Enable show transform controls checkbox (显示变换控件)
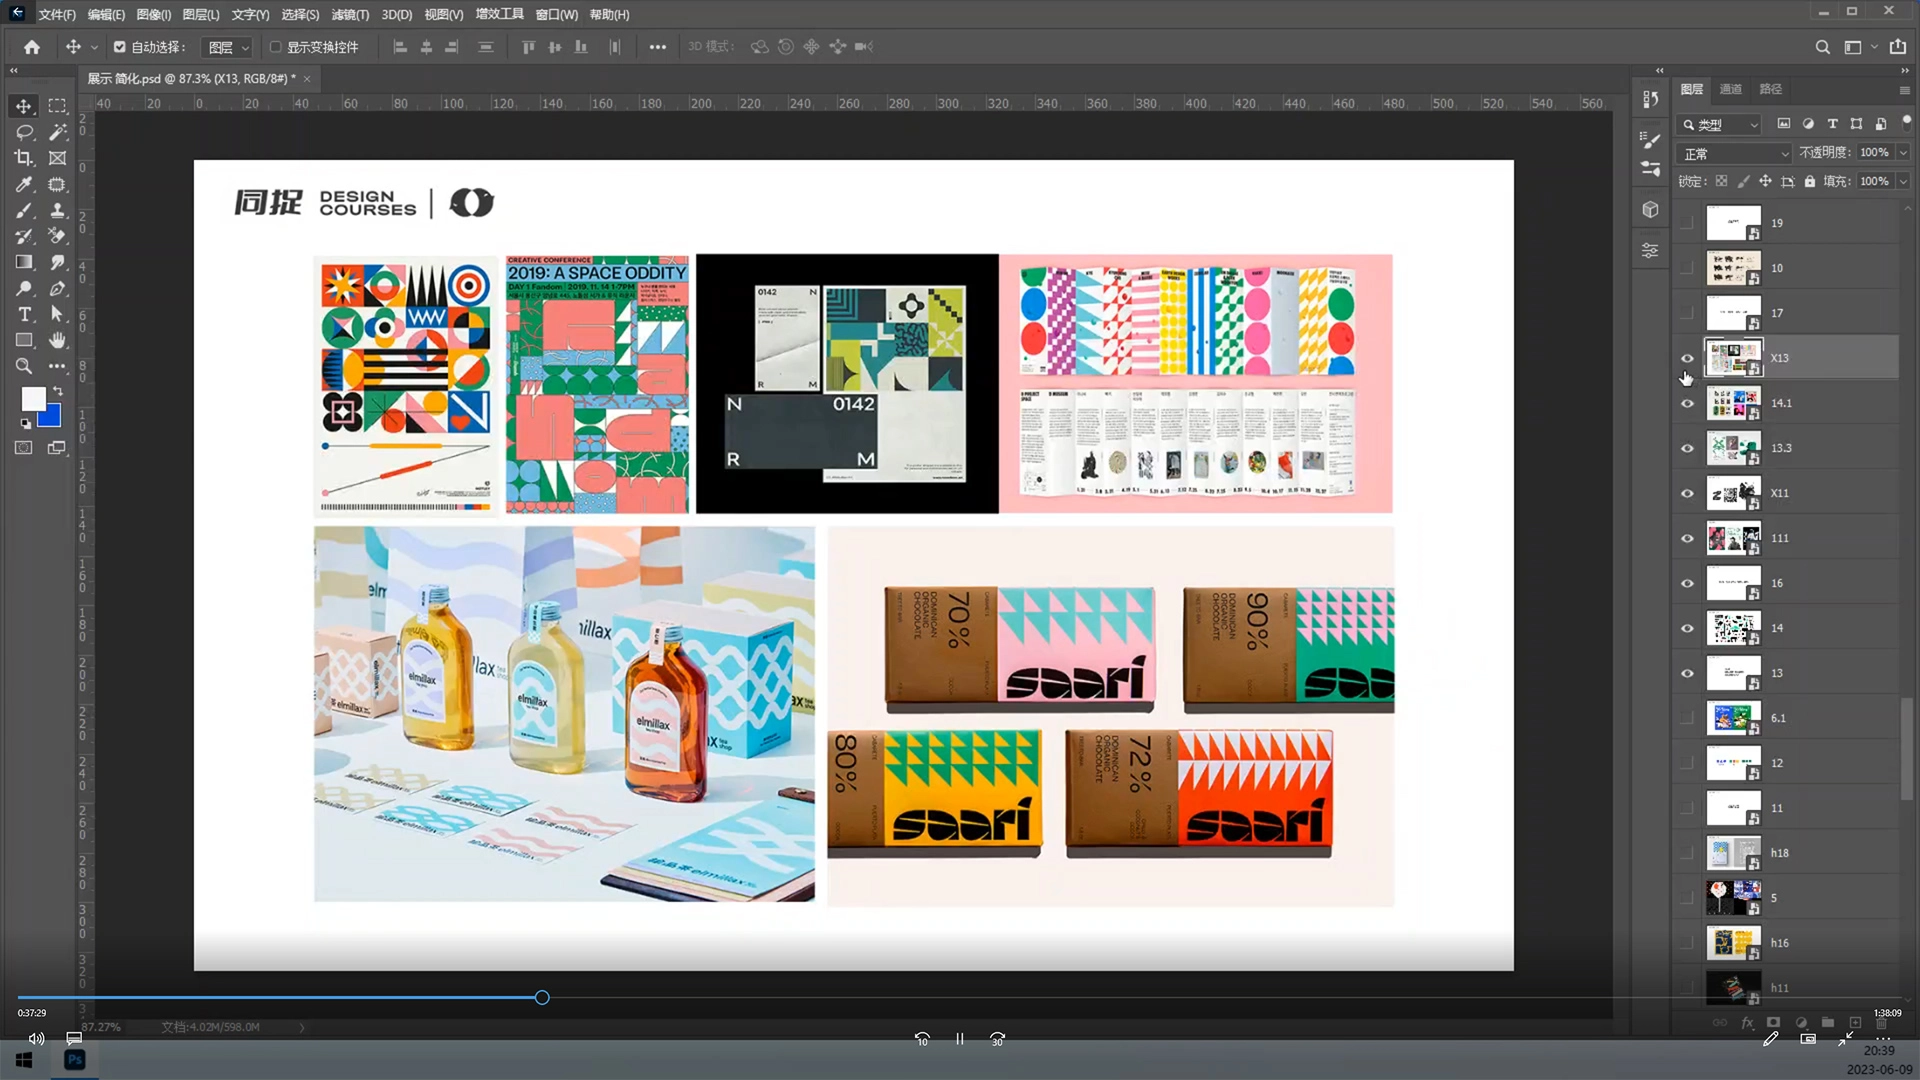Screen dimensions: 1920x1080 coord(276,47)
